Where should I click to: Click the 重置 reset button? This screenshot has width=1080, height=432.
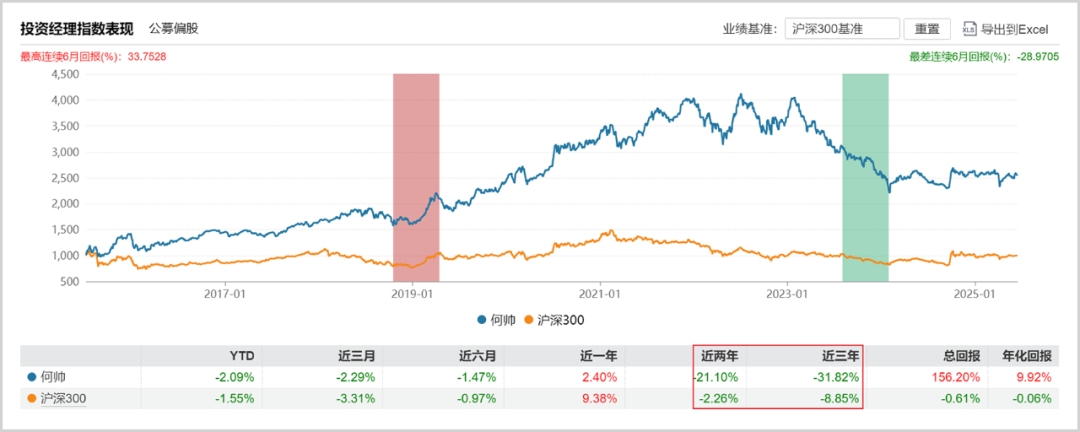click(926, 29)
